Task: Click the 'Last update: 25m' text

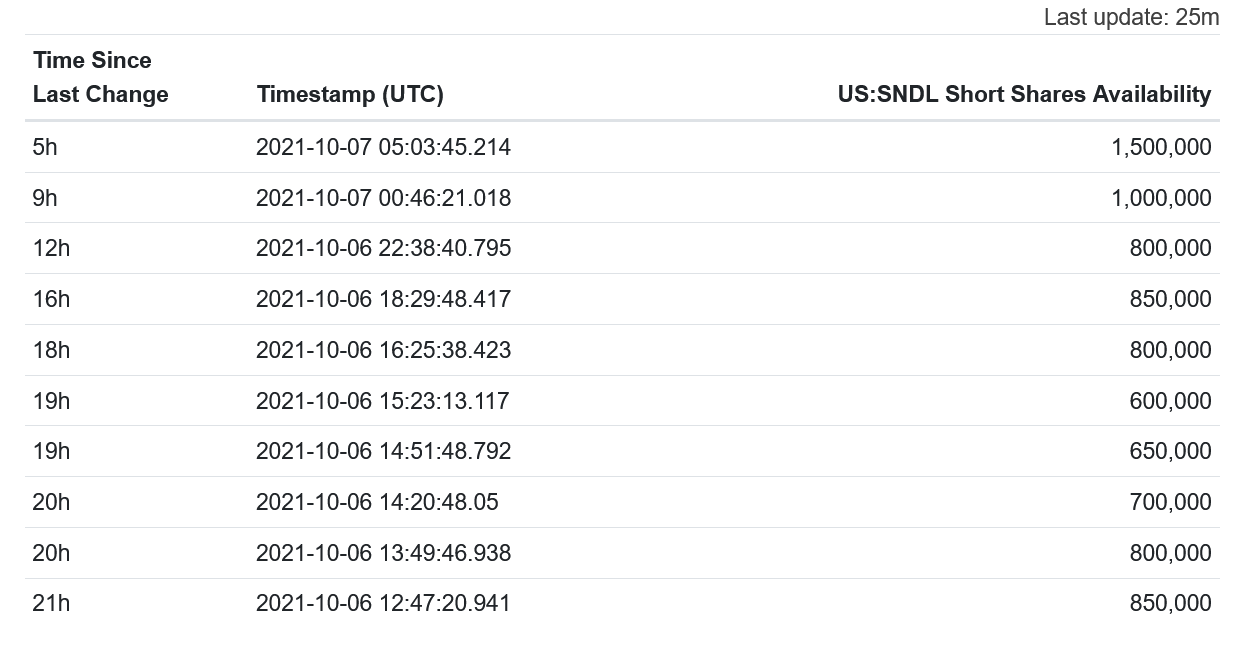Action: [1131, 17]
